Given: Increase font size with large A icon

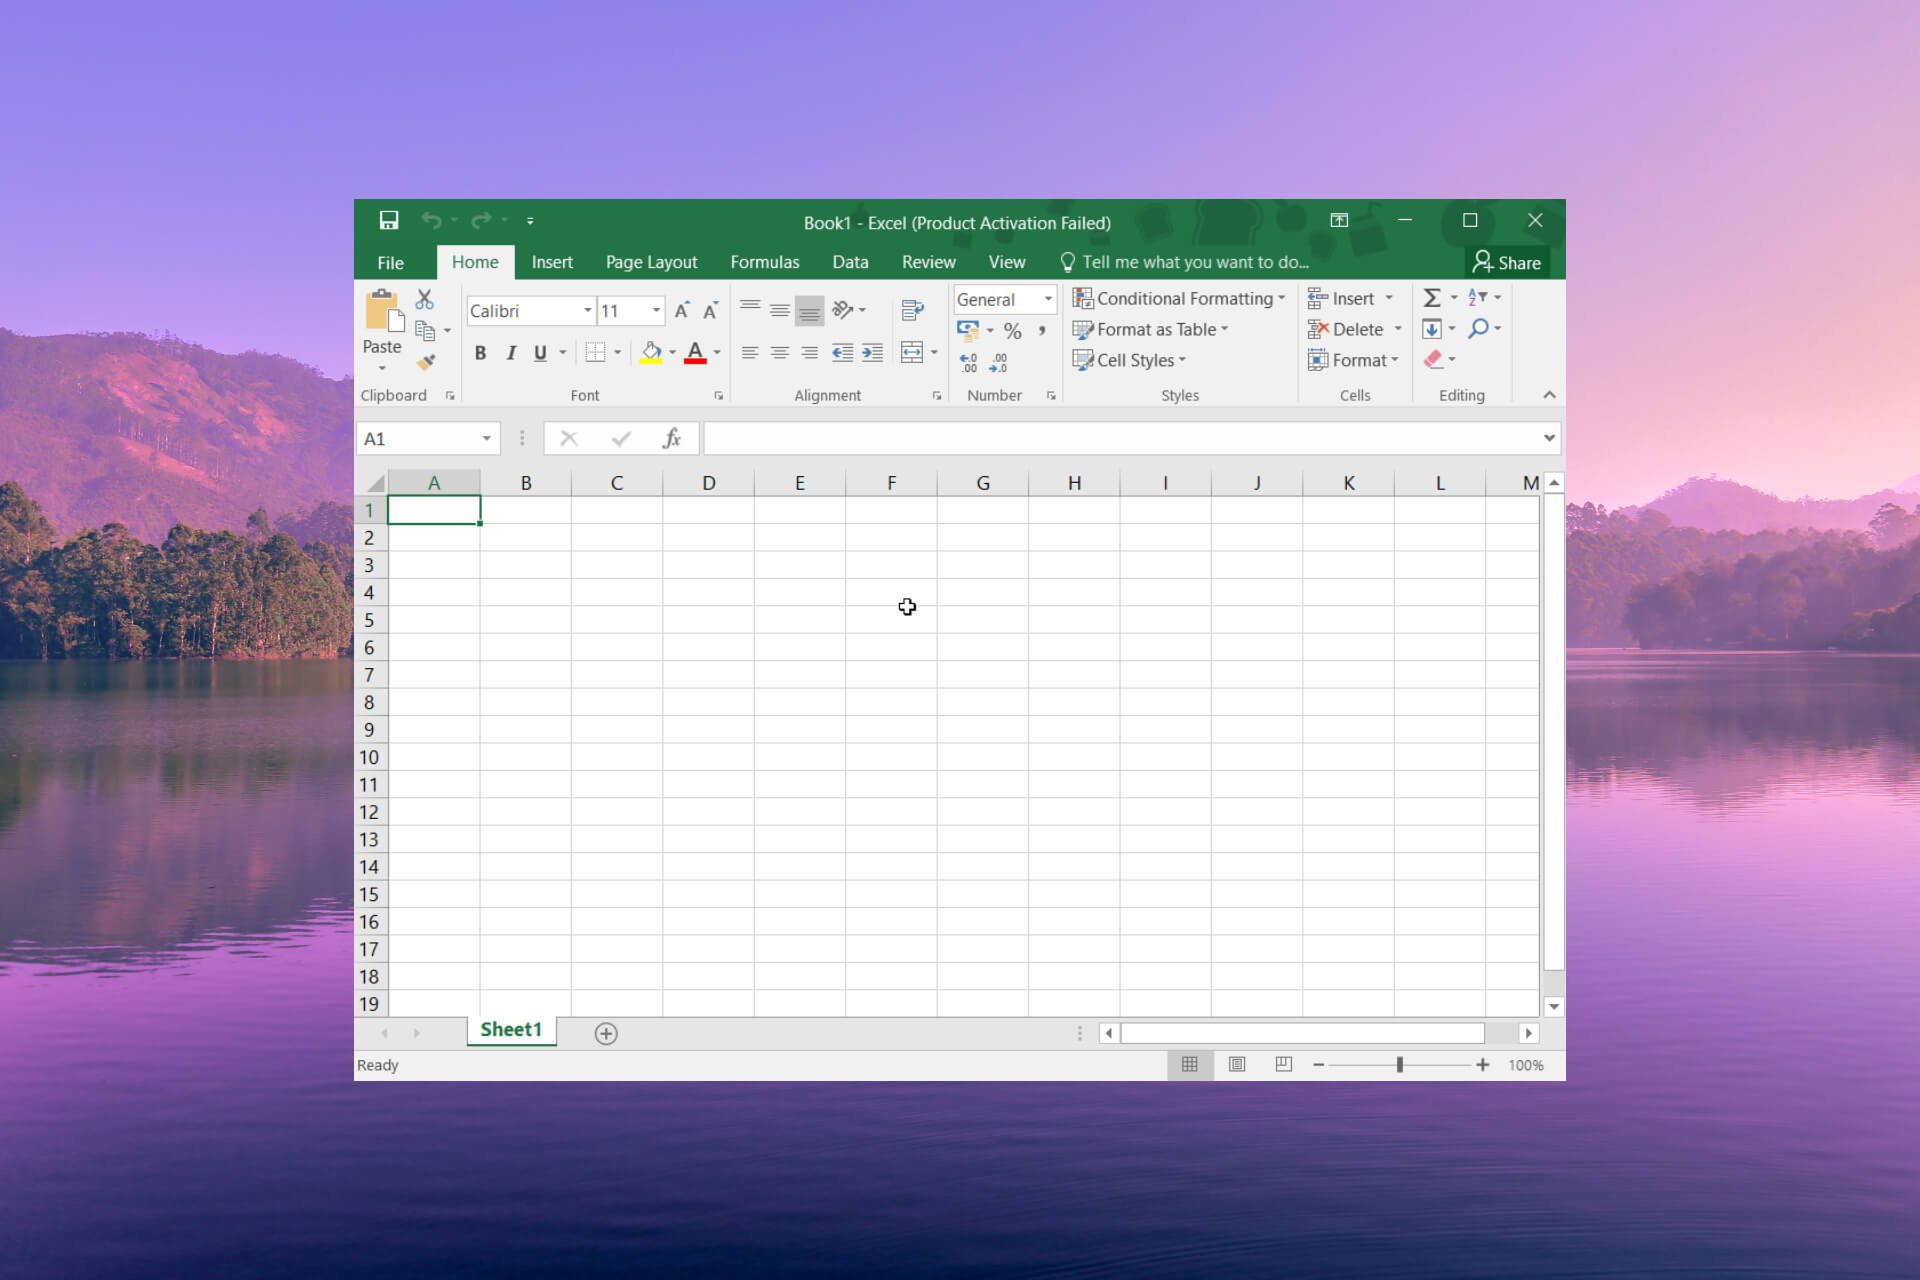Looking at the screenshot, I should [681, 311].
